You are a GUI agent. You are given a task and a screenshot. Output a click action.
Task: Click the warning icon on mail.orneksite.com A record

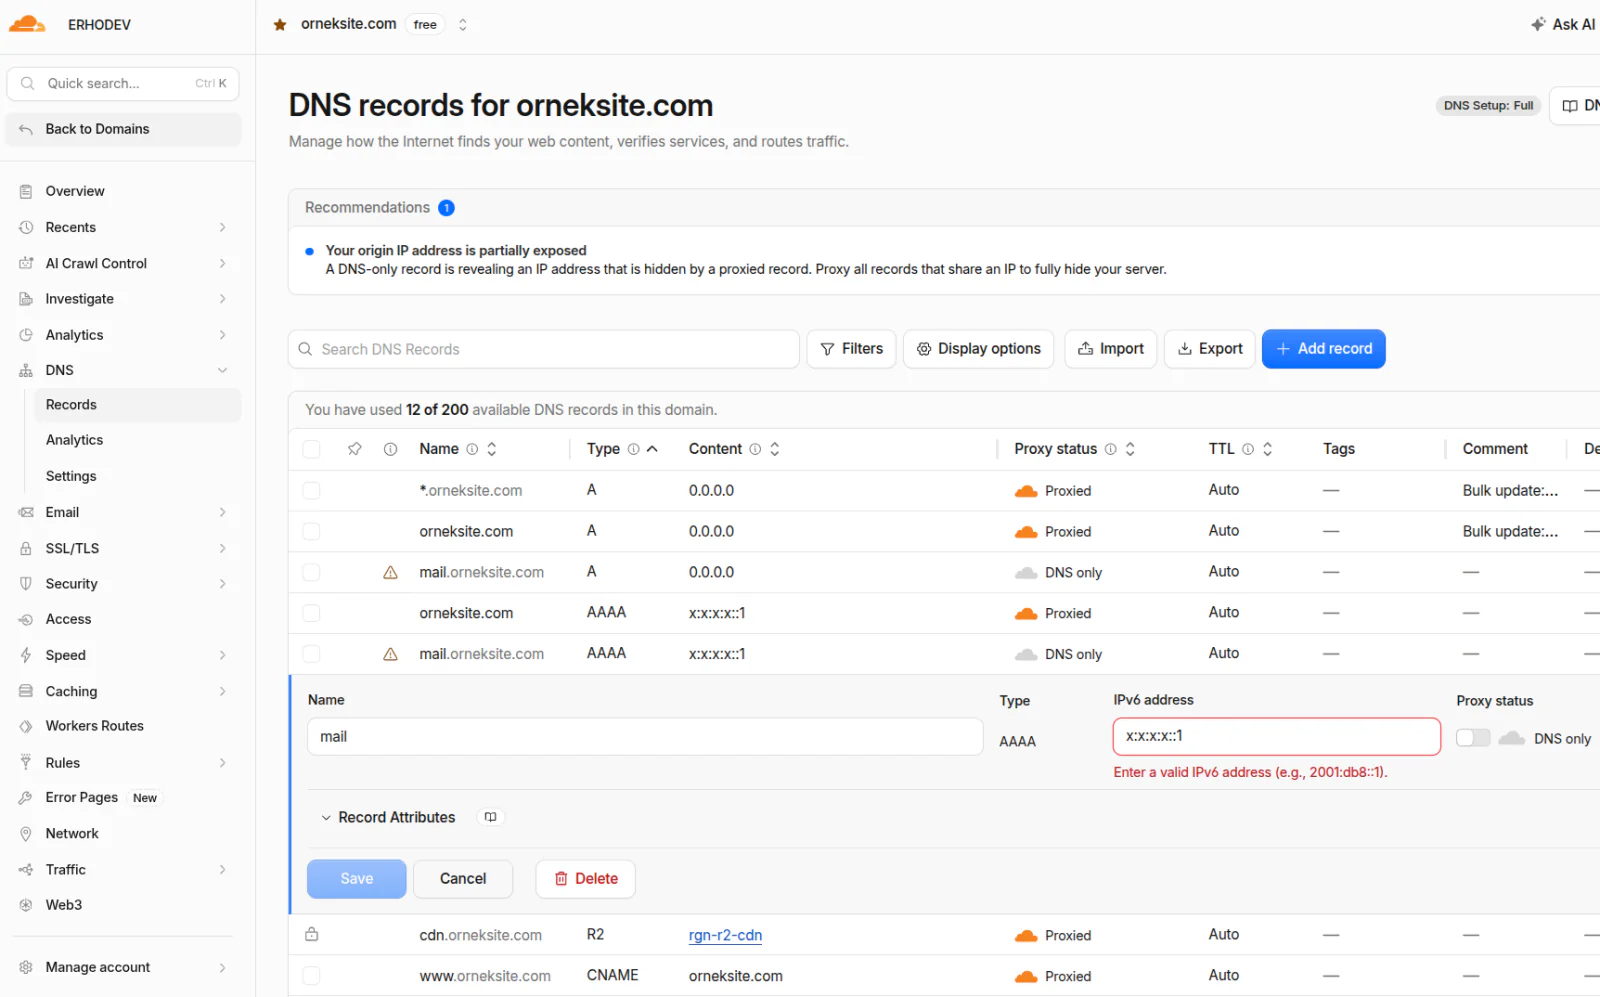point(391,573)
